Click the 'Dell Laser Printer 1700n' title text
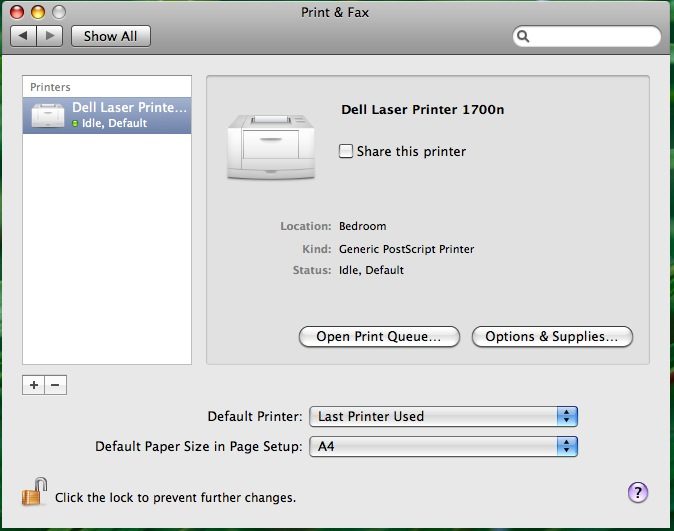The height and width of the screenshot is (531, 674). [423, 110]
